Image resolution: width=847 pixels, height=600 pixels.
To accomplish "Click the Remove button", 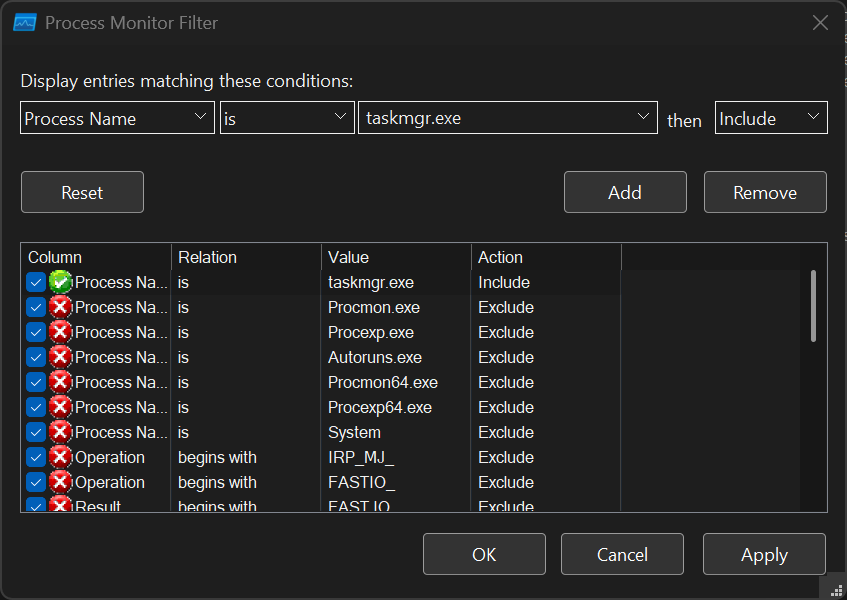I will [765, 192].
